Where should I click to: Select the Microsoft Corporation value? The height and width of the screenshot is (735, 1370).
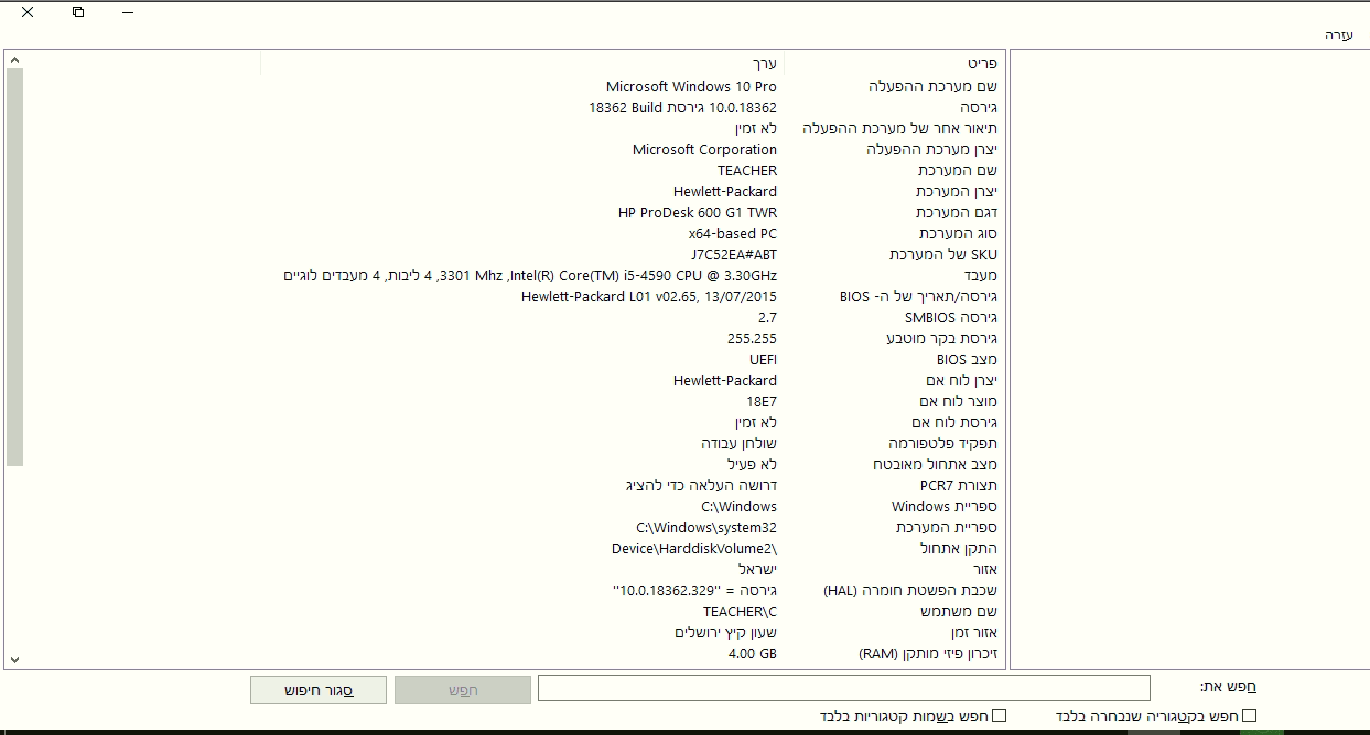coord(705,150)
